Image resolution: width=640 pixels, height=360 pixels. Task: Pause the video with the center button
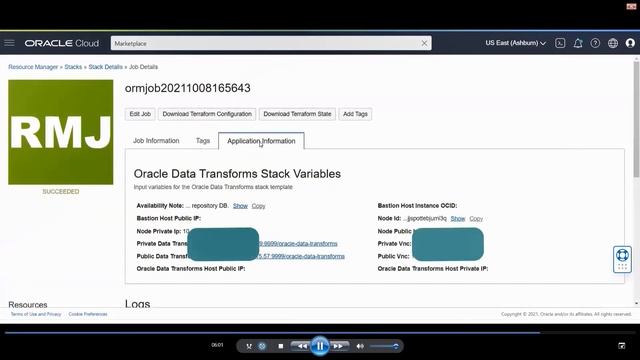320,346
